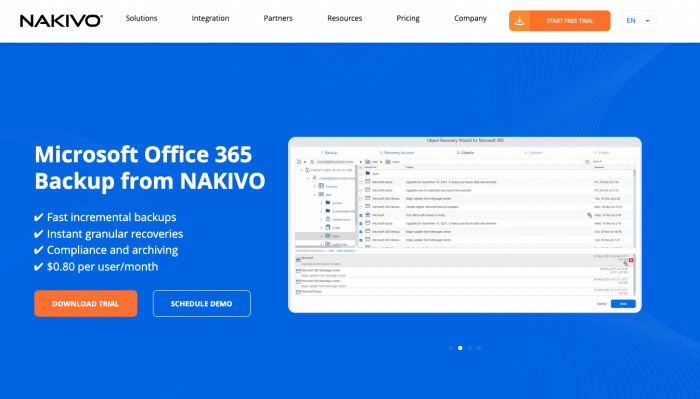The height and width of the screenshot is (399, 700).
Task: Open the Partners menu
Action: coord(278,18)
